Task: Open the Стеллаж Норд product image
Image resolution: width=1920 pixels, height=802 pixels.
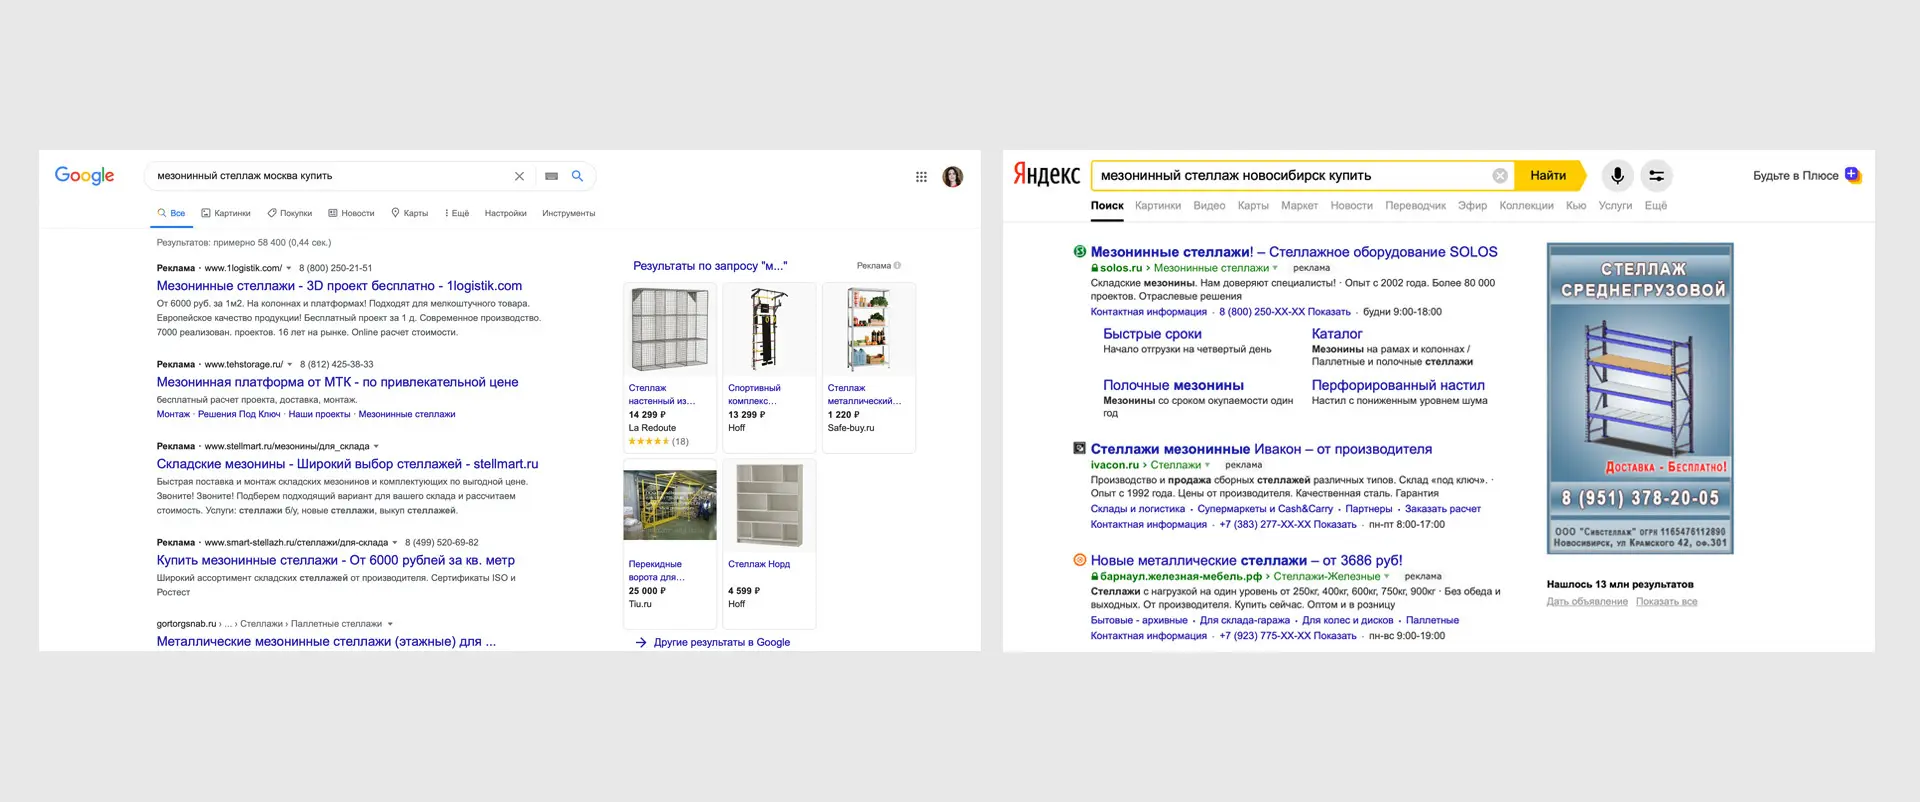Action: pos(769,505)
